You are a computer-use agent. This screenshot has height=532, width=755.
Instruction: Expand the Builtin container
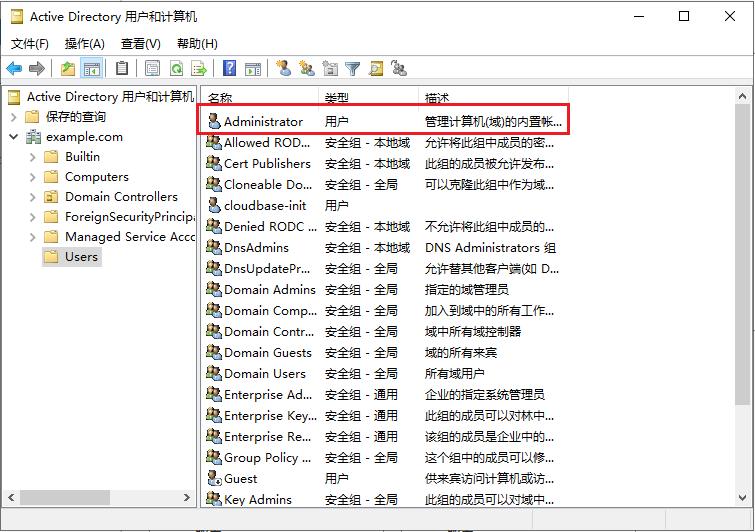point(32,157)
